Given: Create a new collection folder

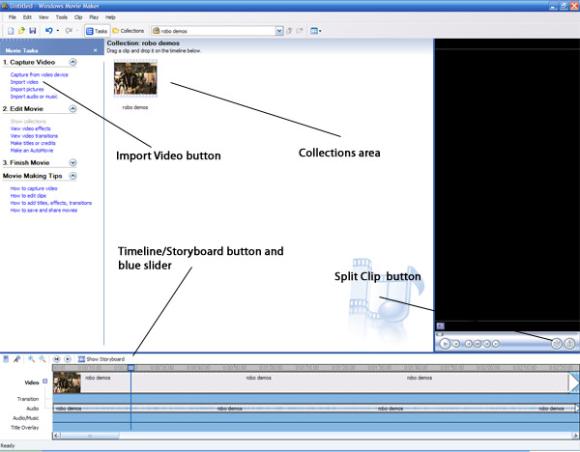Looking at the screenshot, I should click(300, 31).
